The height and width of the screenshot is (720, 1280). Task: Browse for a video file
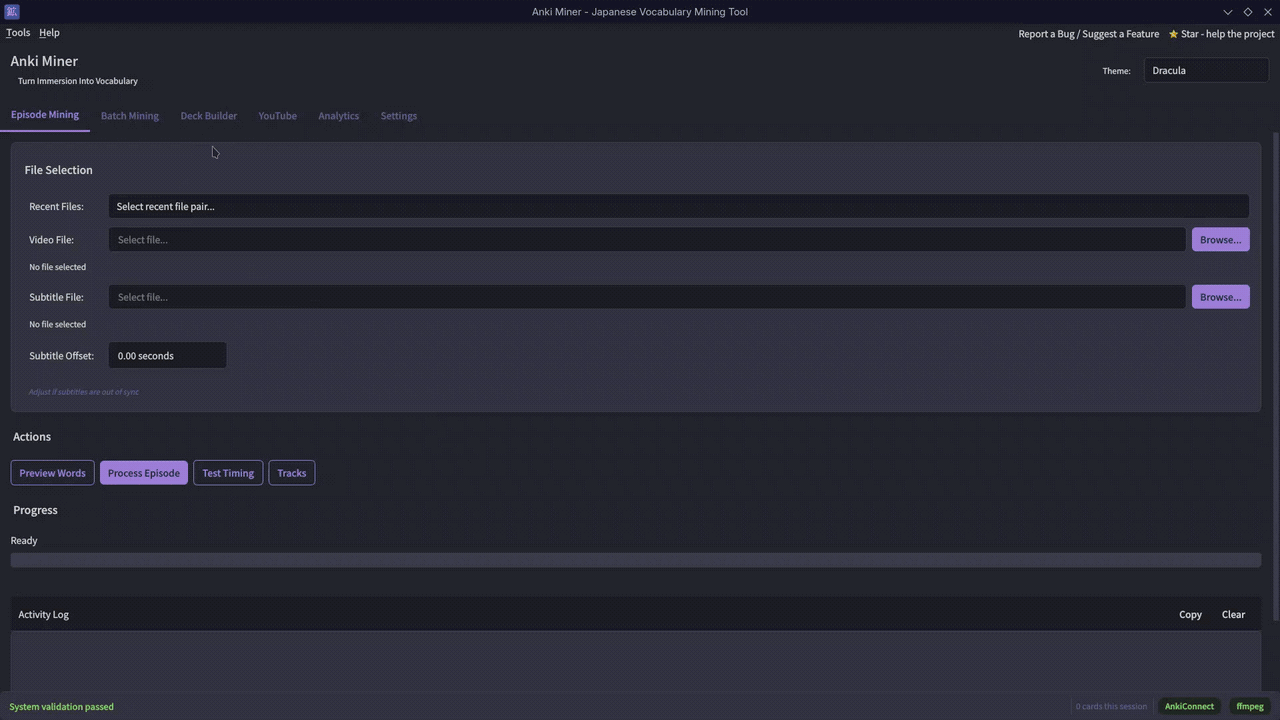coord(1220,240)
